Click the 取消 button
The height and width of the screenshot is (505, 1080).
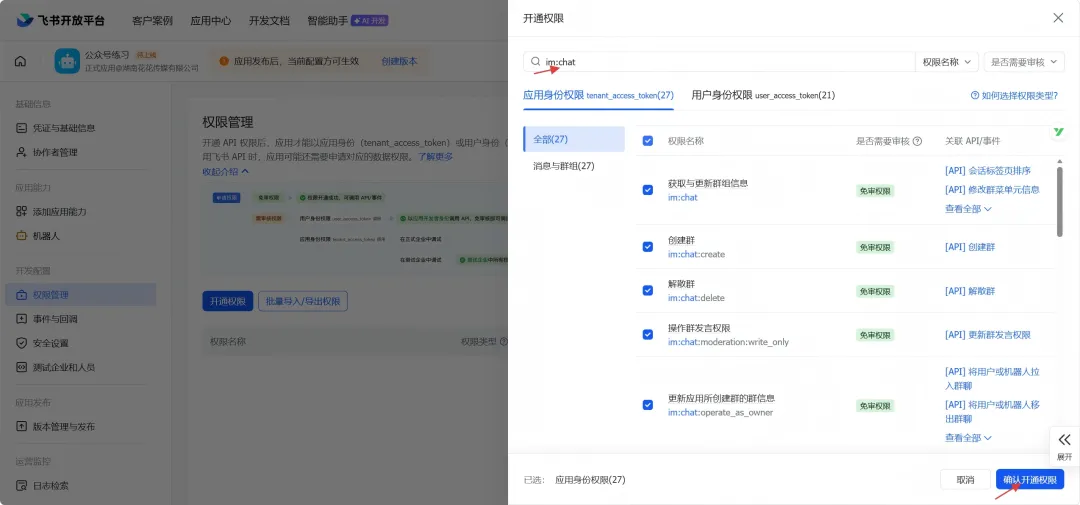click(965, 480)
